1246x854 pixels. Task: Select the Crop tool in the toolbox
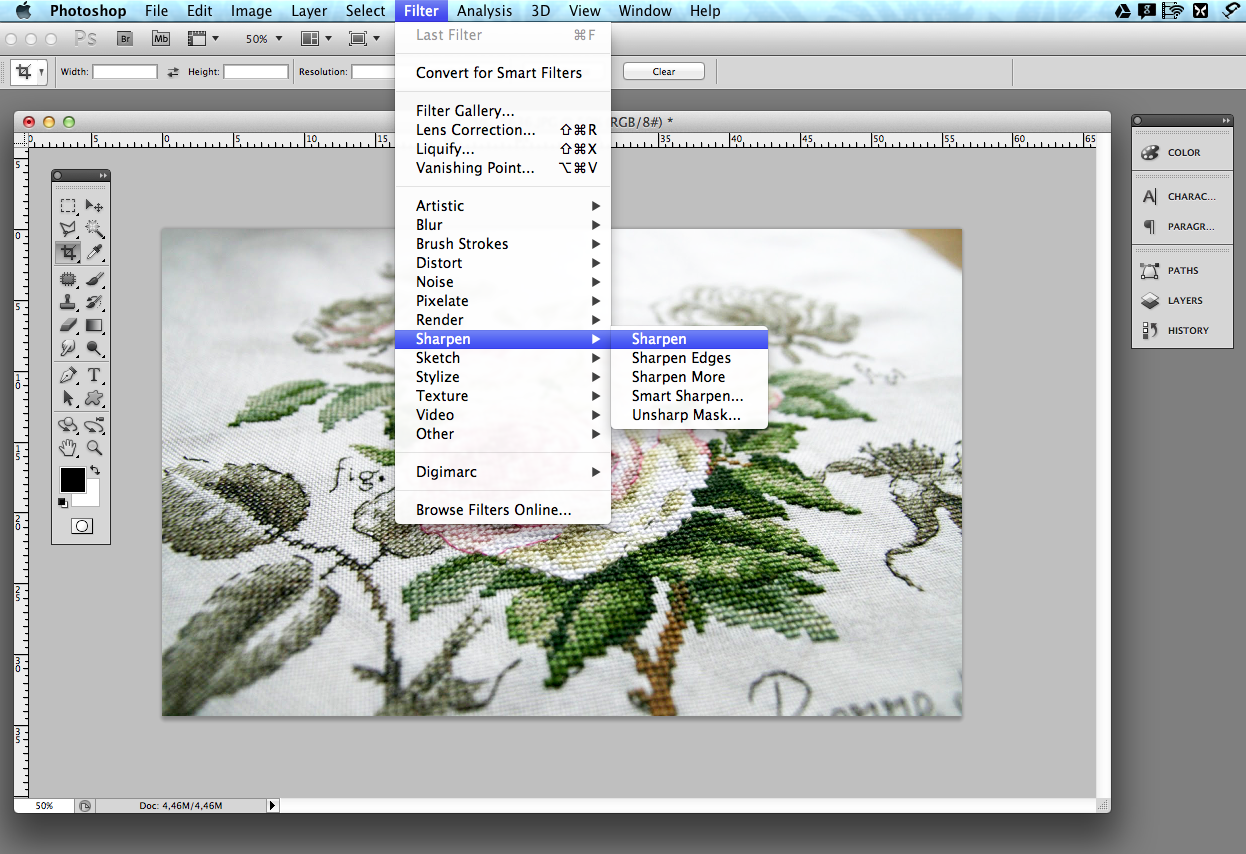68,252
